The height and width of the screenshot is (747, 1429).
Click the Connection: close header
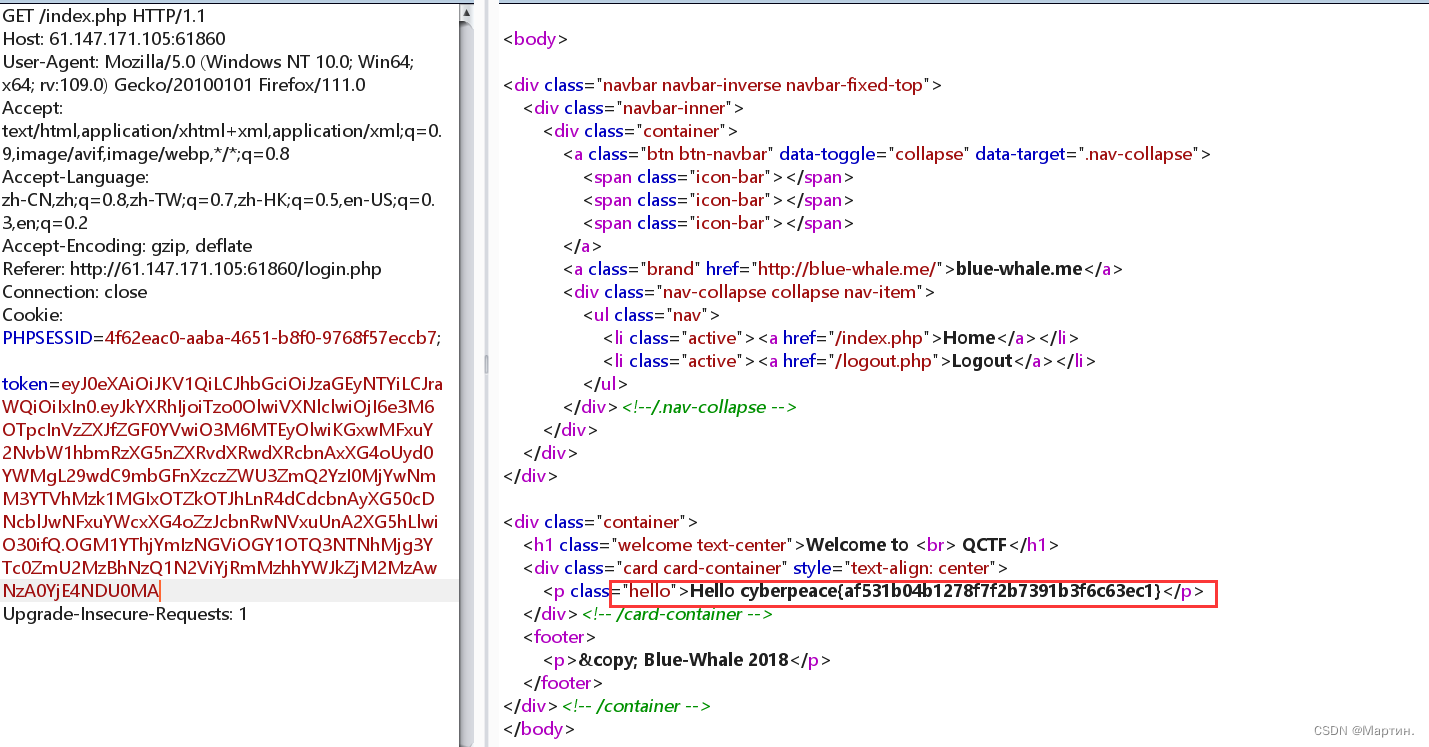tap(75, 292)
